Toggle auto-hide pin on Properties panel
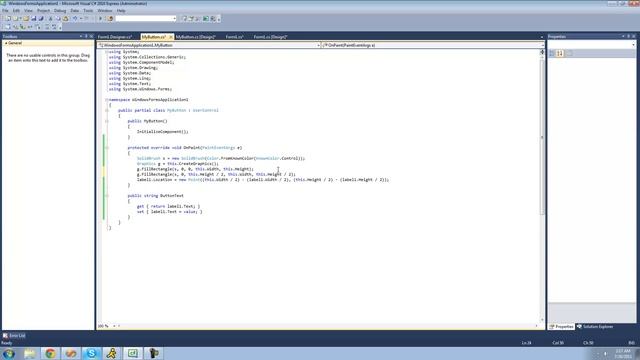Screen dimensions: 640x360 pos(629,36)
